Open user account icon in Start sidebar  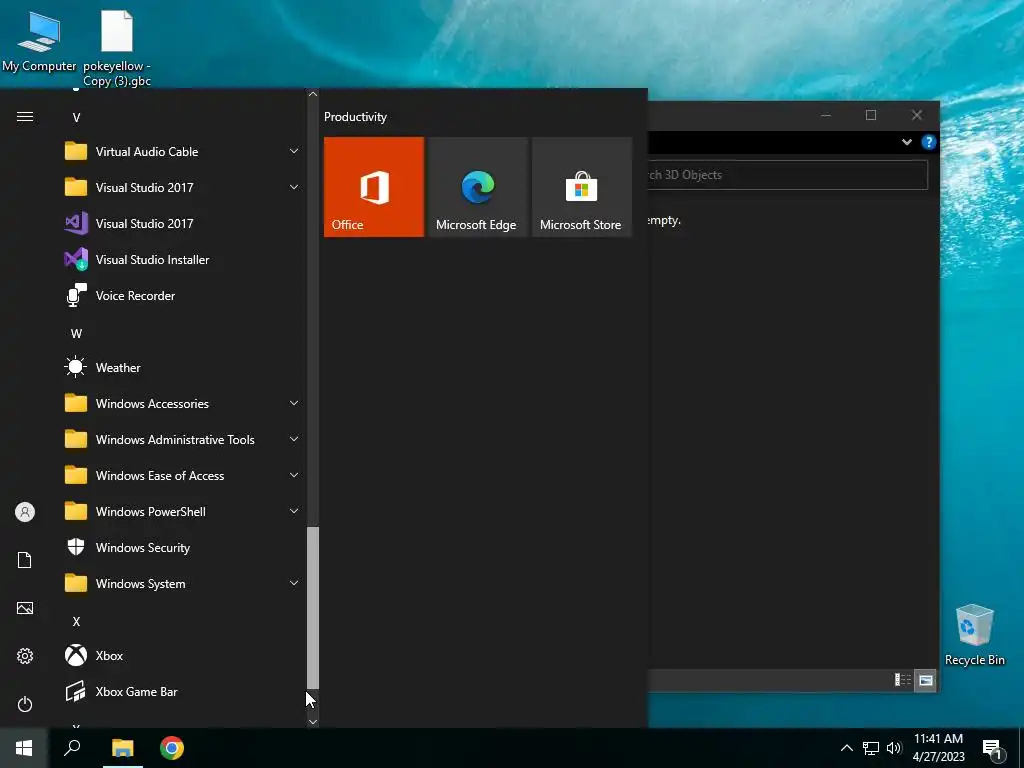click(x=25, y=512)
